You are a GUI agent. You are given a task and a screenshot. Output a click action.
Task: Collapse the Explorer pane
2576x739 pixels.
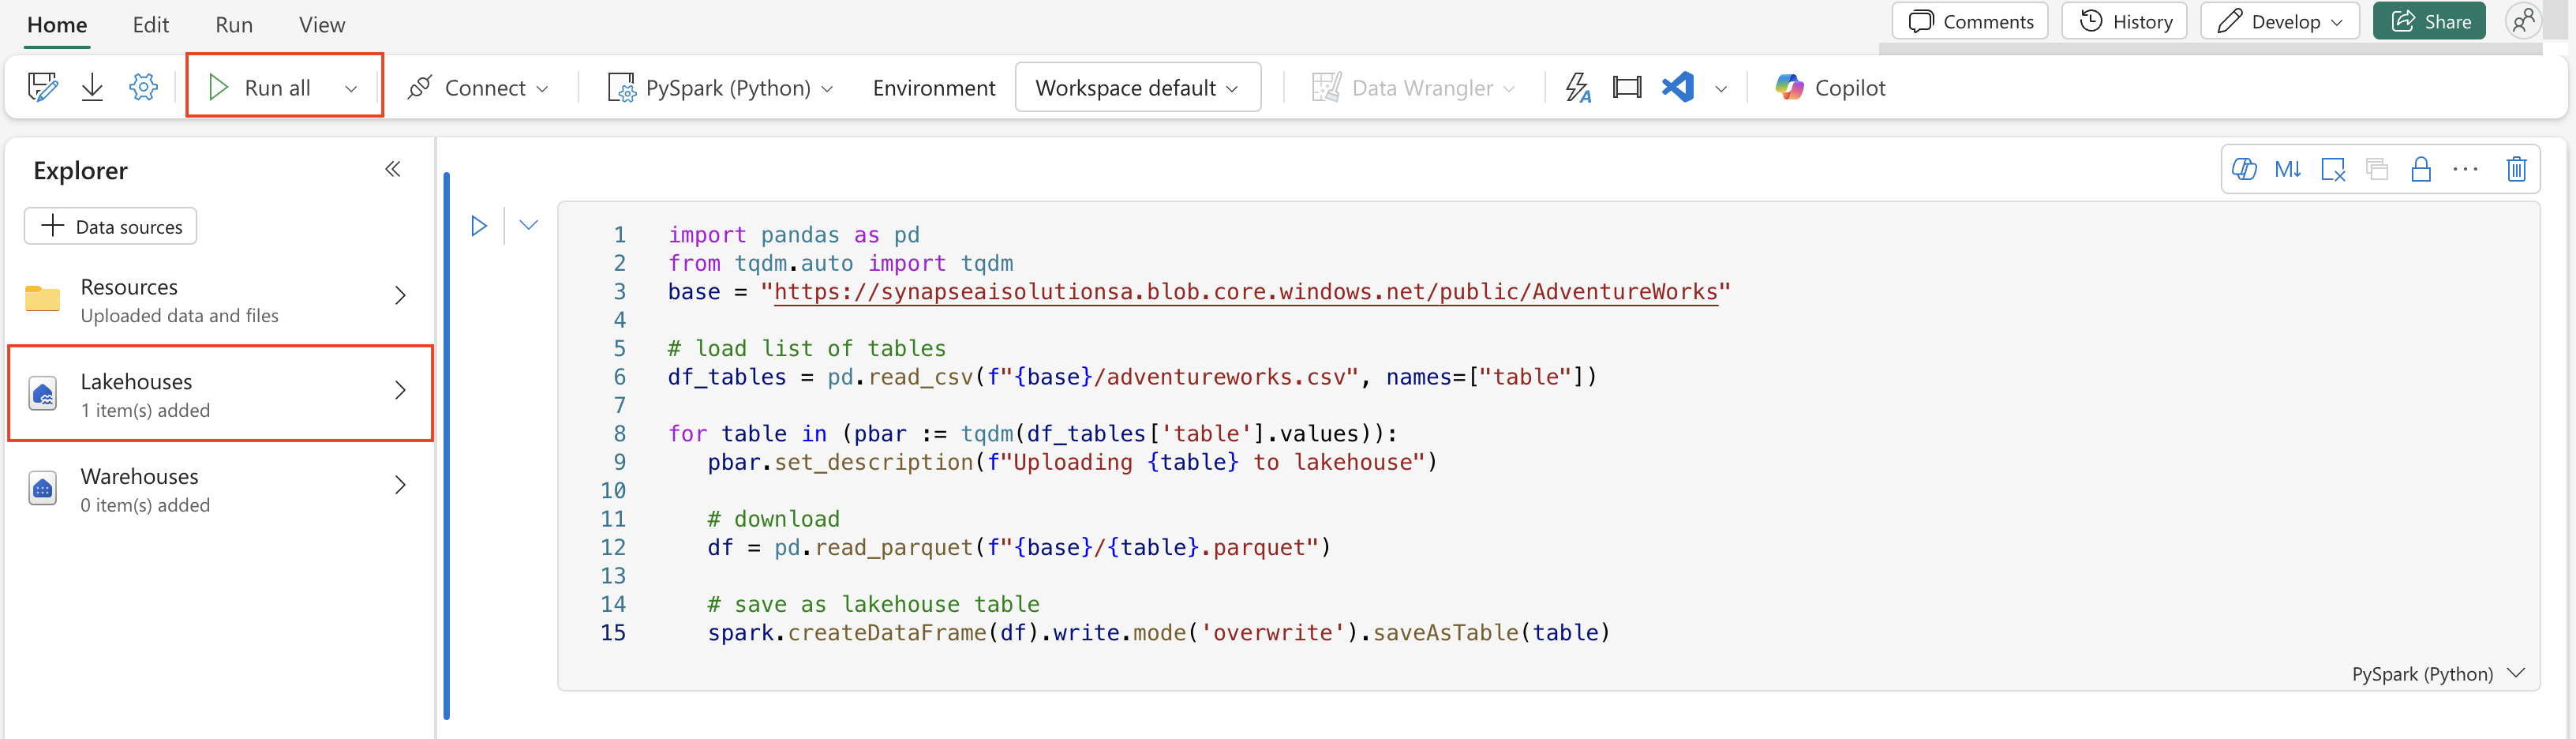click(393, 169)
